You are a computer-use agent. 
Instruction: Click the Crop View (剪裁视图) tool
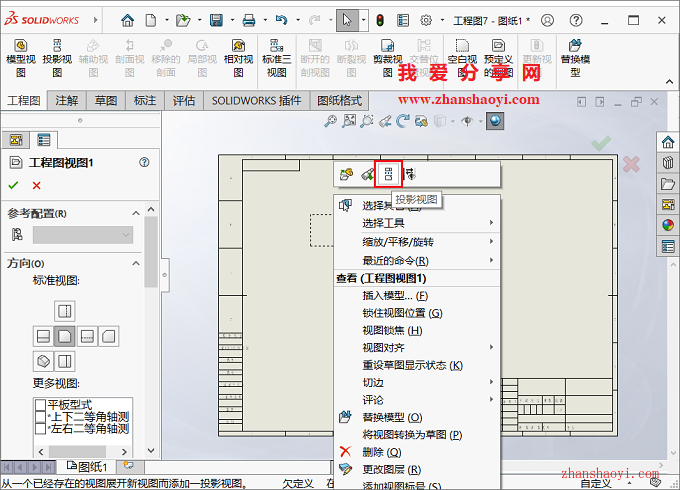(388, 58)
